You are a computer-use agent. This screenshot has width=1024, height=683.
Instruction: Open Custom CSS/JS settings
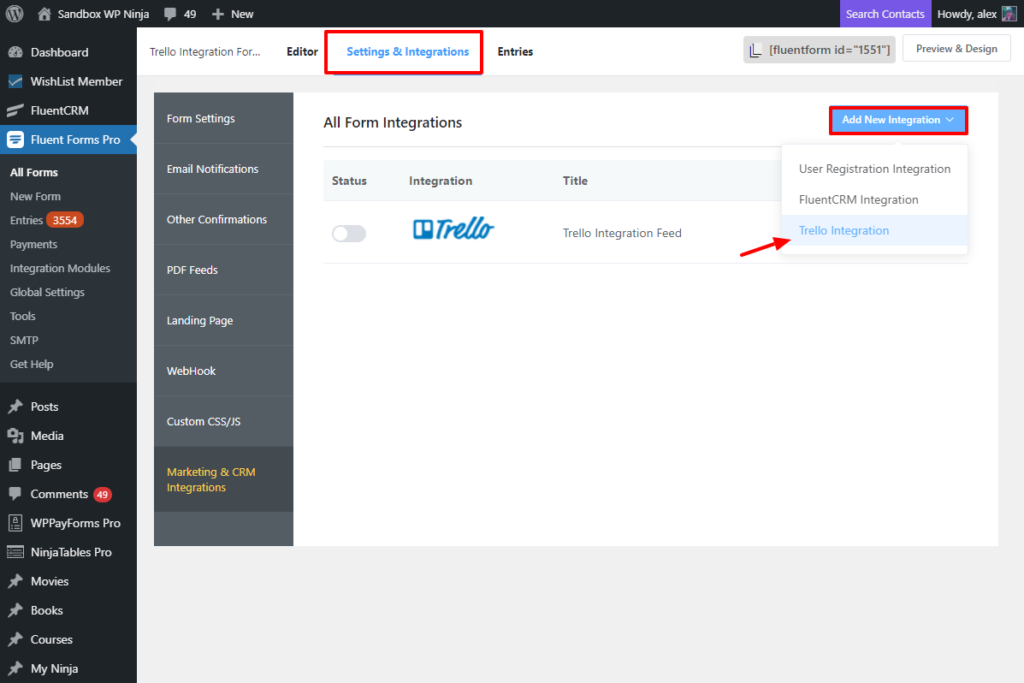click(x=223, y=421)
